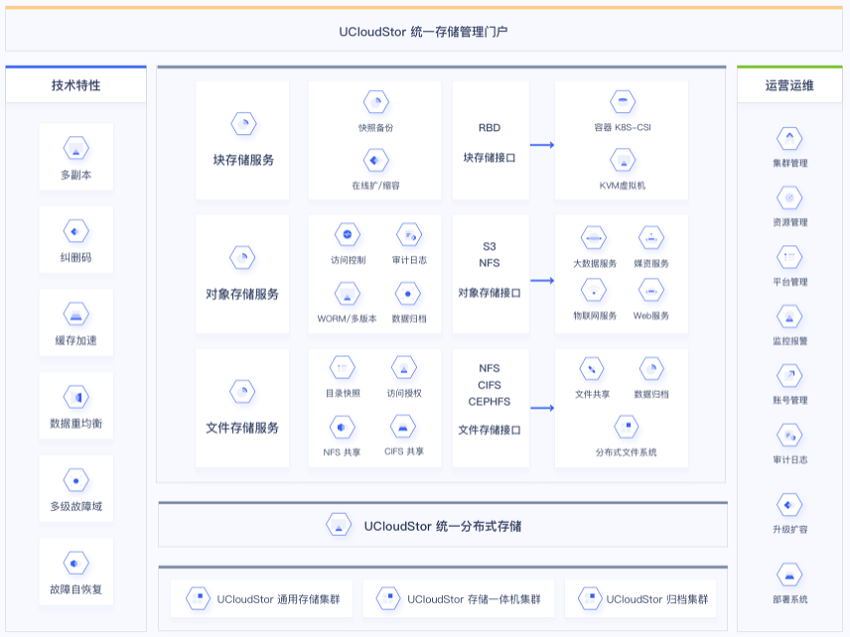Click the NFS 共享 icon

[x=342, y=427]
